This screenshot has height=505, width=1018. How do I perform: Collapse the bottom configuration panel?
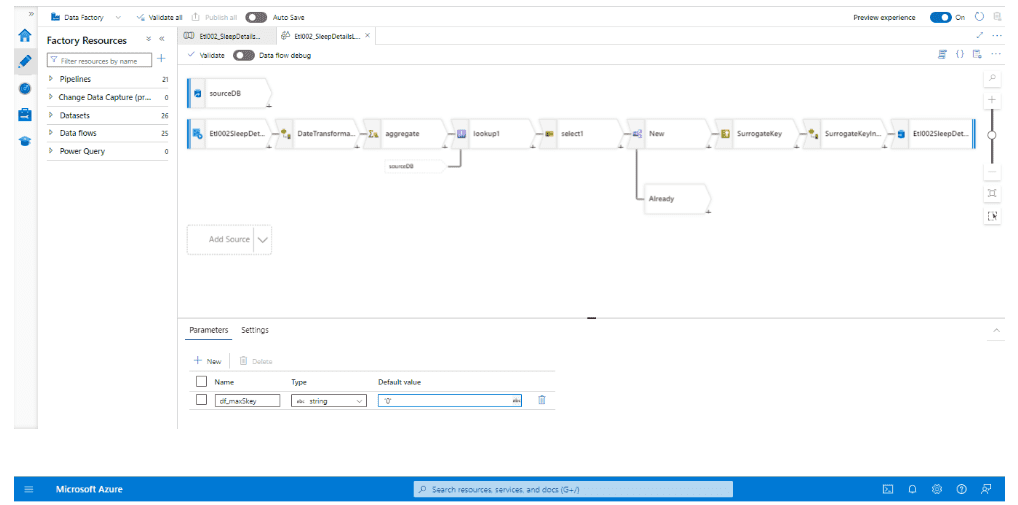pos(997,330)
